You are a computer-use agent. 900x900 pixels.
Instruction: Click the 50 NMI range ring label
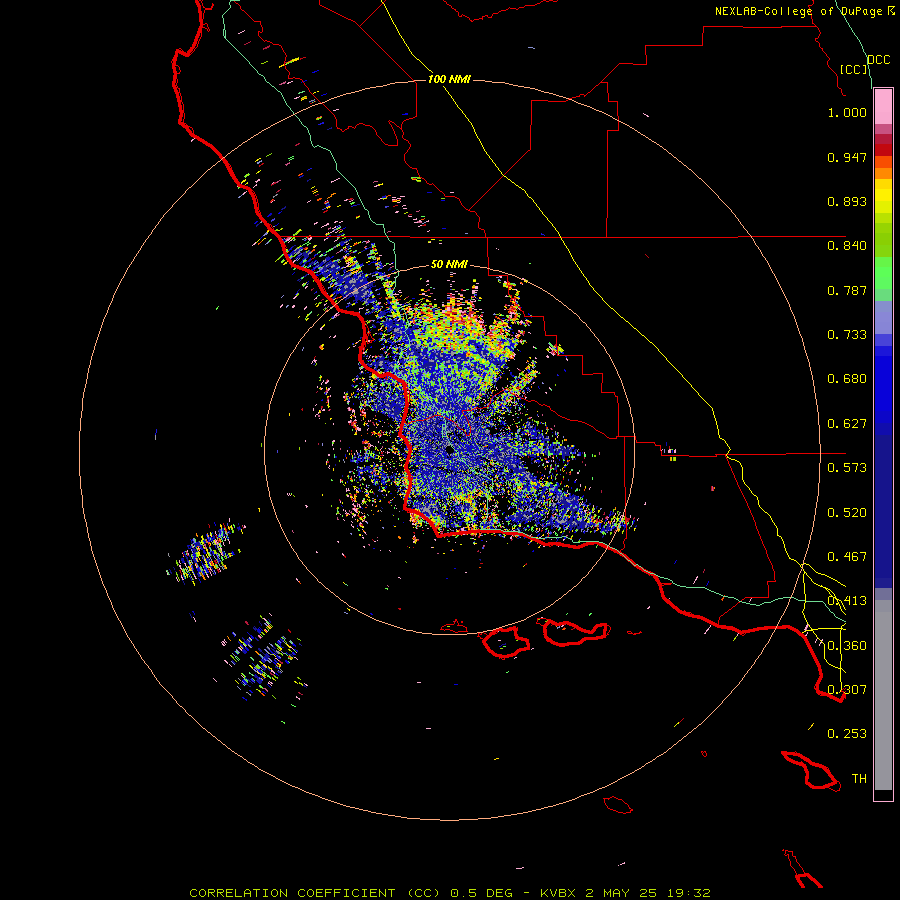(449, 265)
